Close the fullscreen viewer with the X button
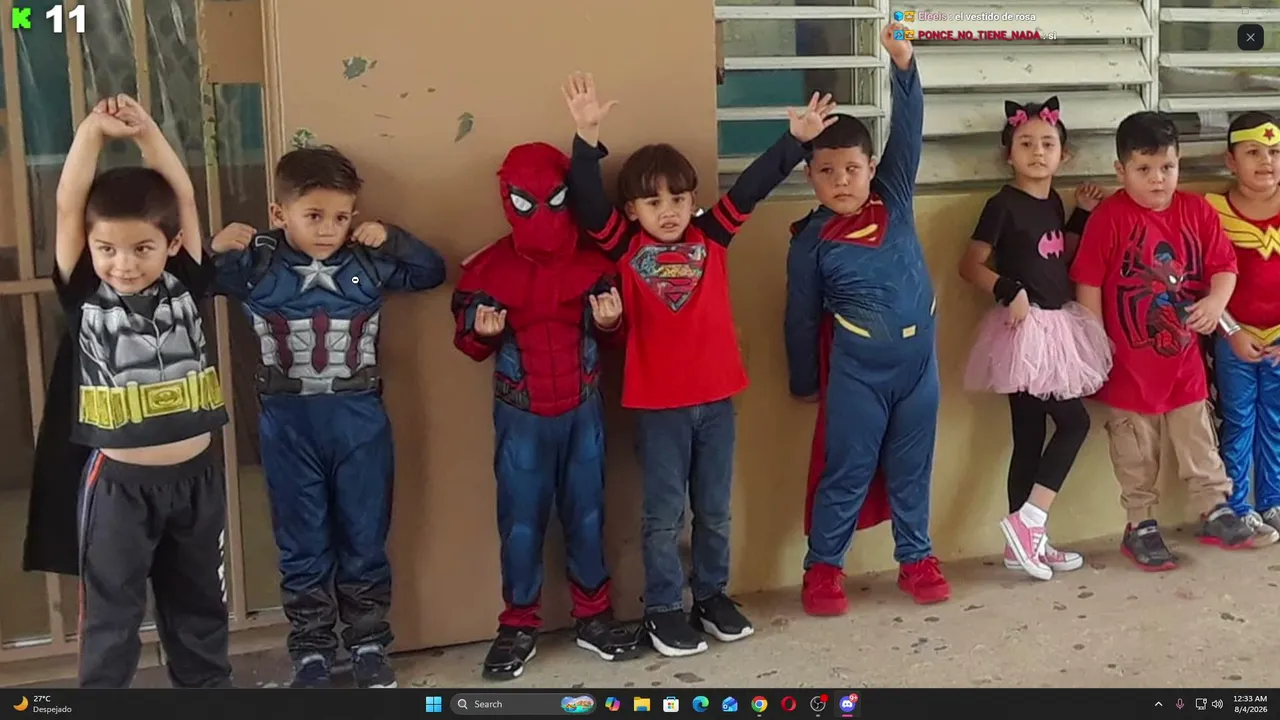This screenshot has width=1280, height=720. click(x=1250, y=38)
